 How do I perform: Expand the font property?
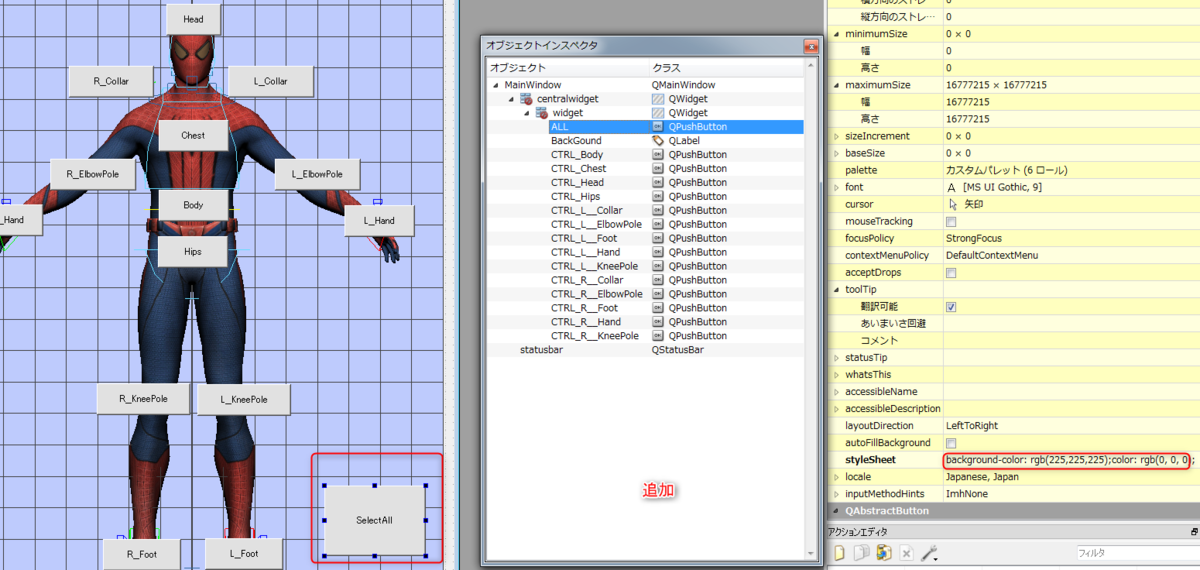click(837, 187)
